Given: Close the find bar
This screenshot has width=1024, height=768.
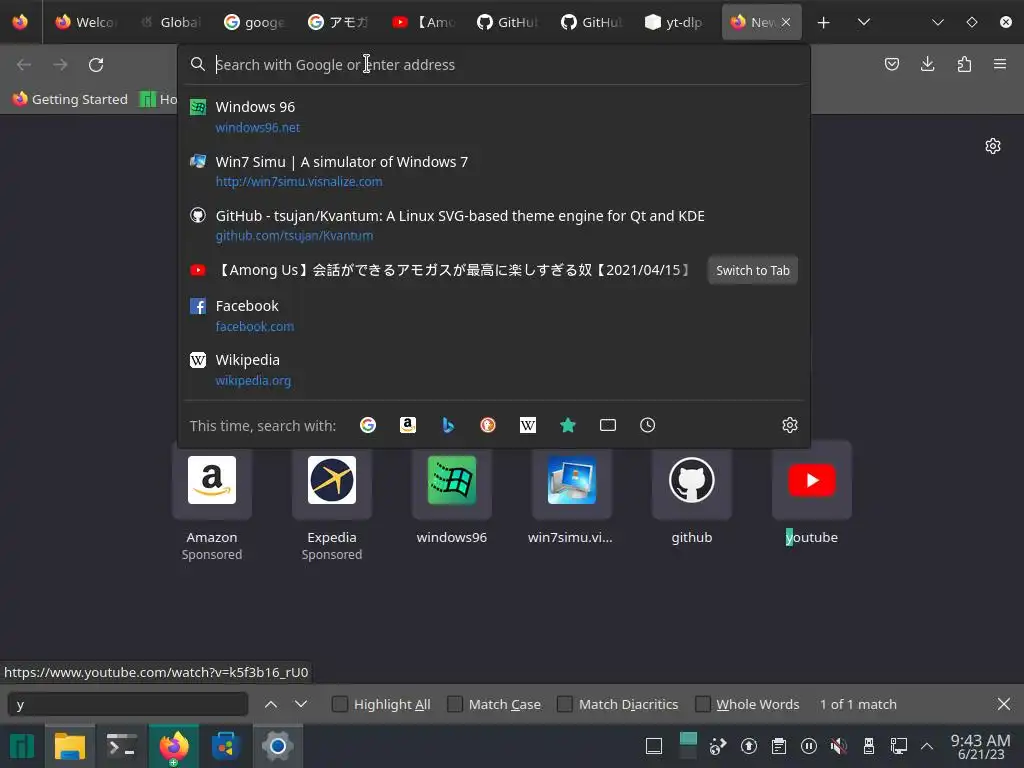Looking at the screenshot, I should [x=1004, y=704].
